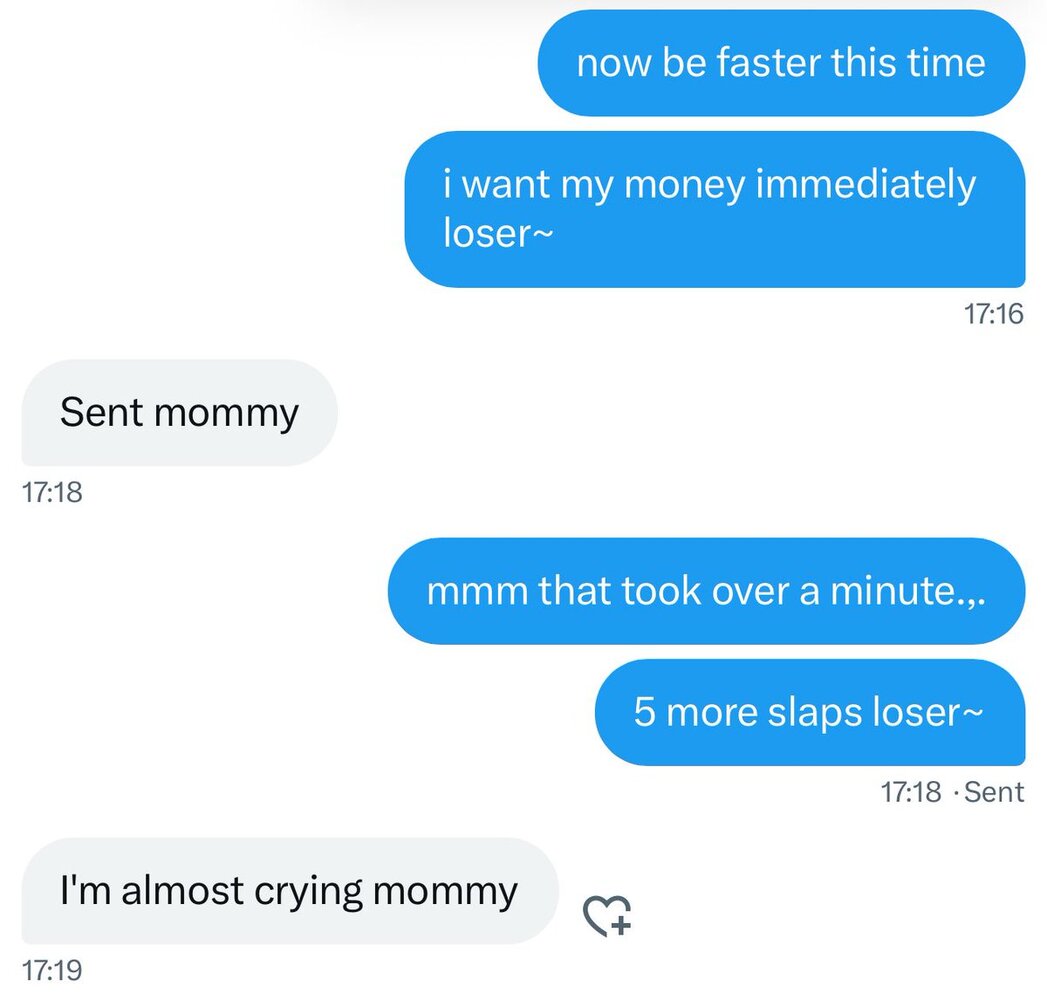1047x1000 pixels.
Task: Click the 17:18 timestamp beside Sent status
Action: tap(911, 793)
